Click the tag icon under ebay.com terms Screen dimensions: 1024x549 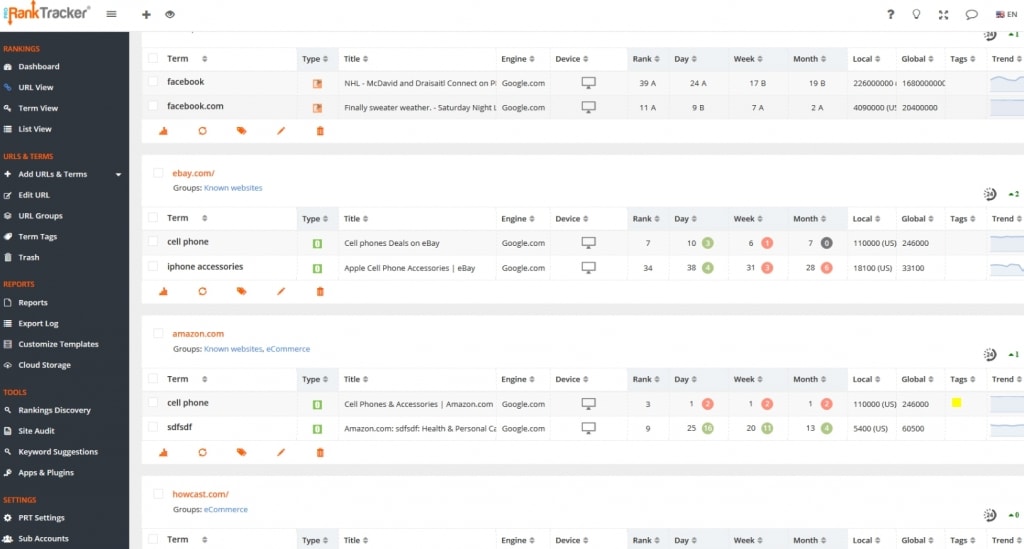[242, 291]
